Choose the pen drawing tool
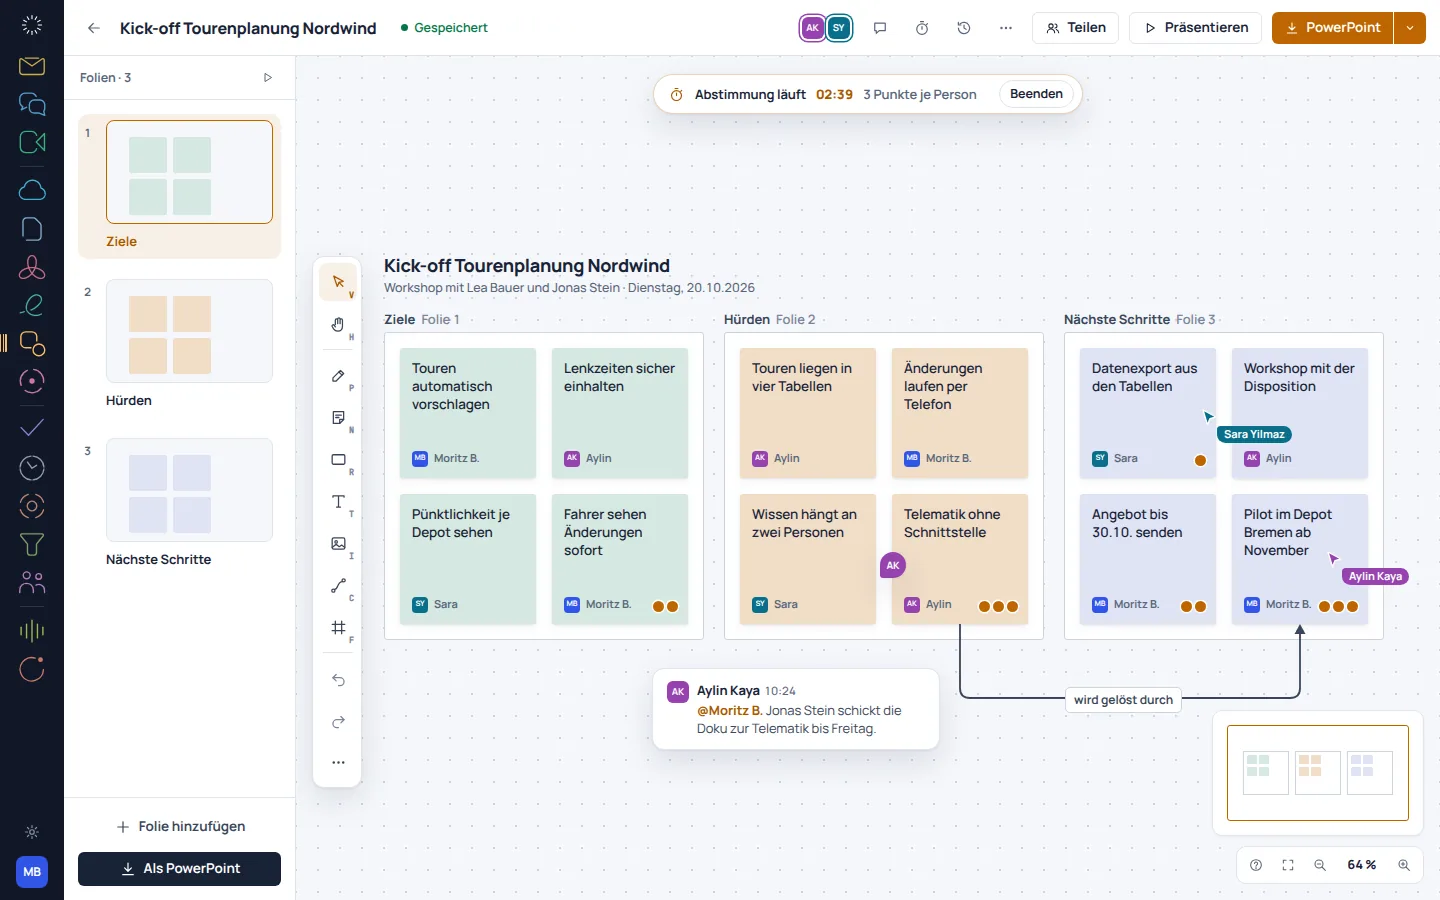The image size is (1440, 900). pyautogui.click(x=338, y=376)
